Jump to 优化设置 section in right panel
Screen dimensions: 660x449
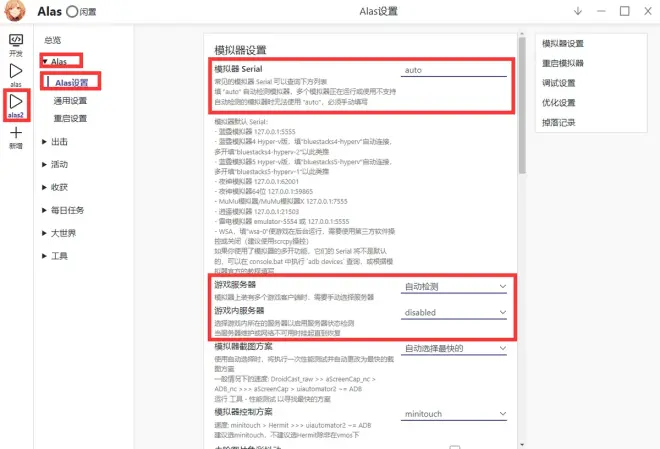tap(559, 103)
